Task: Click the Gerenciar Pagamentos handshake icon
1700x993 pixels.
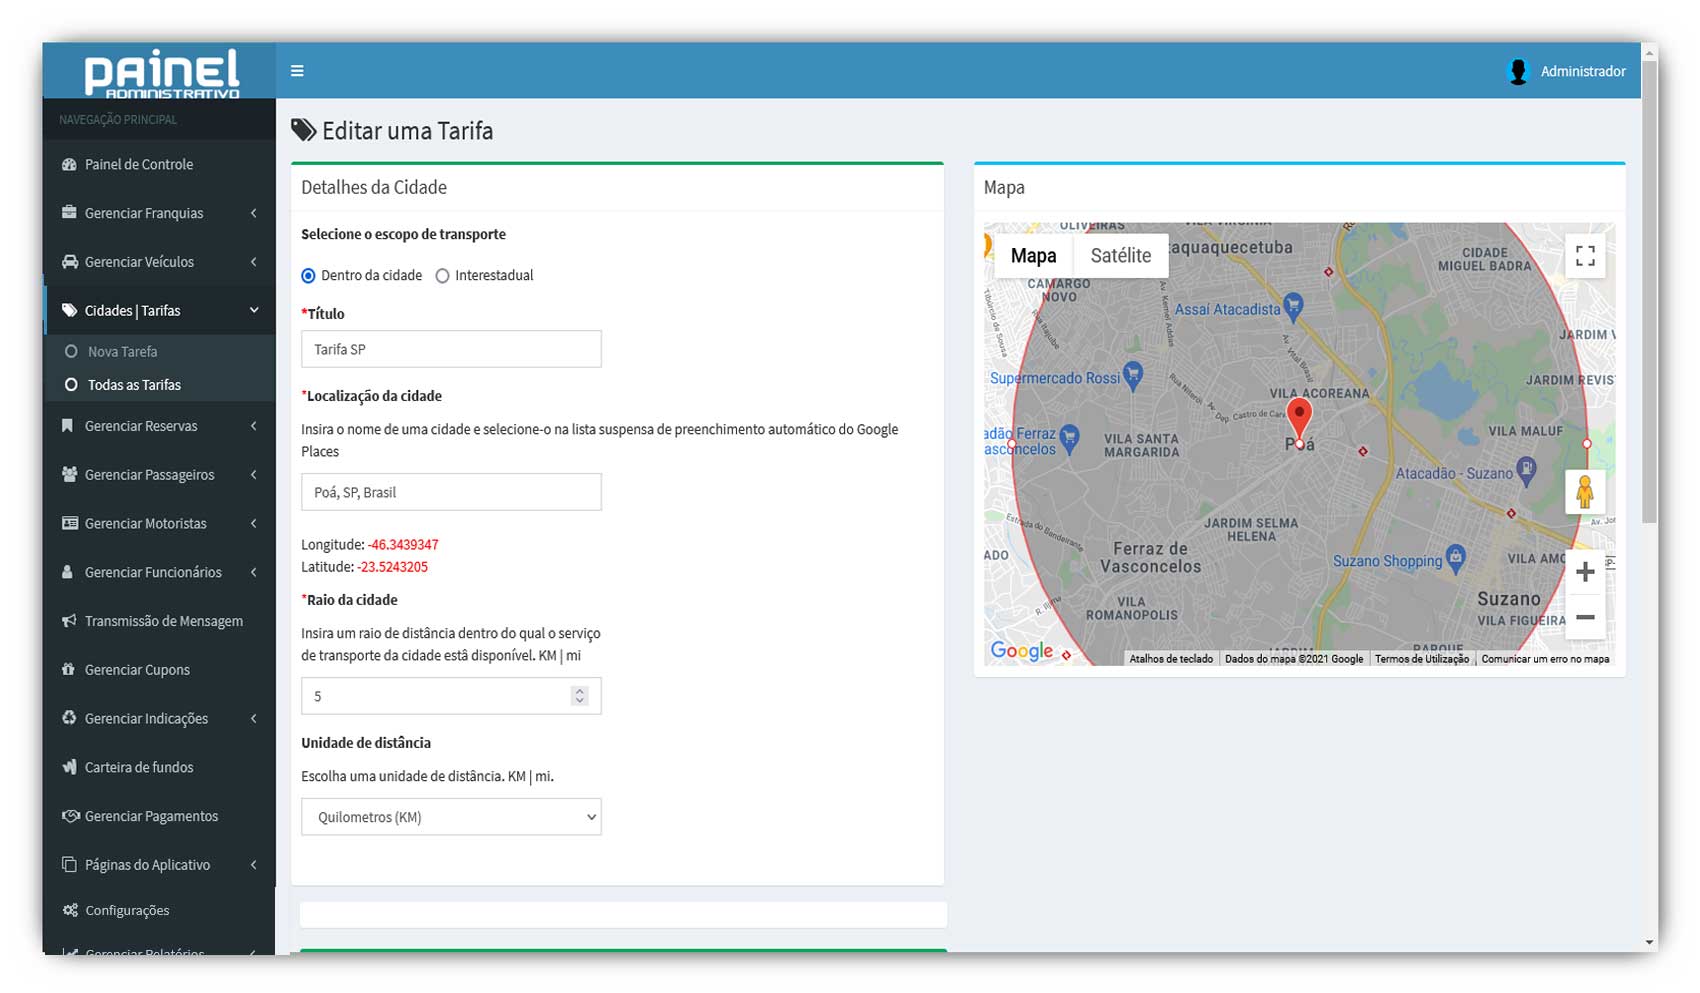Action: (70, 815)
